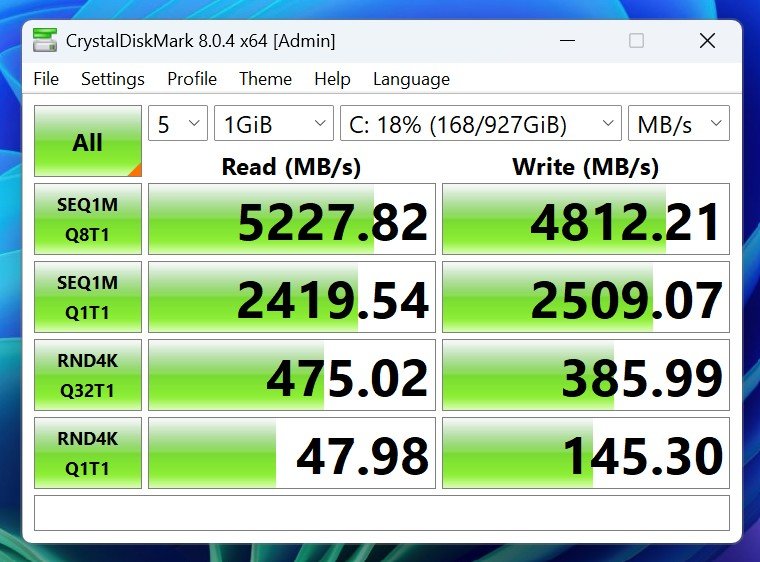This screenshot has height=562, width=760.
Task: Open the Help menu
Action: point(332,79)
